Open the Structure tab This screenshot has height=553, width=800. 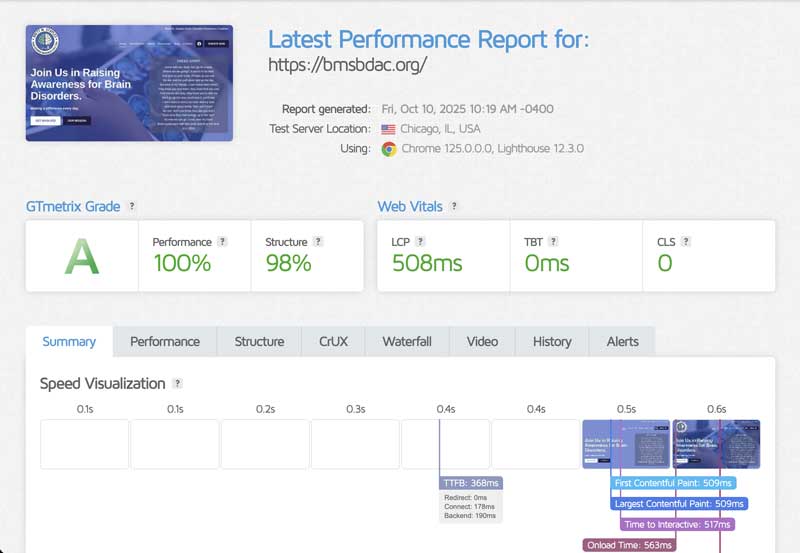259,342
